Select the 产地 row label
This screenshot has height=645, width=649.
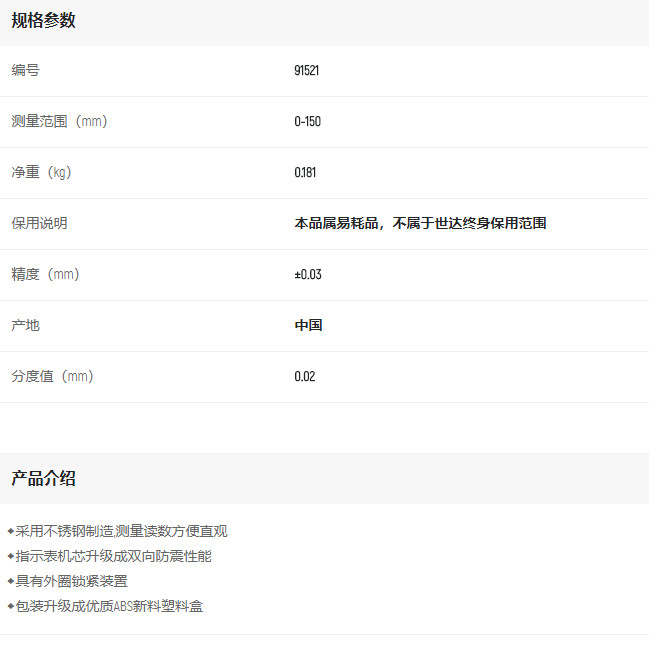26,325
